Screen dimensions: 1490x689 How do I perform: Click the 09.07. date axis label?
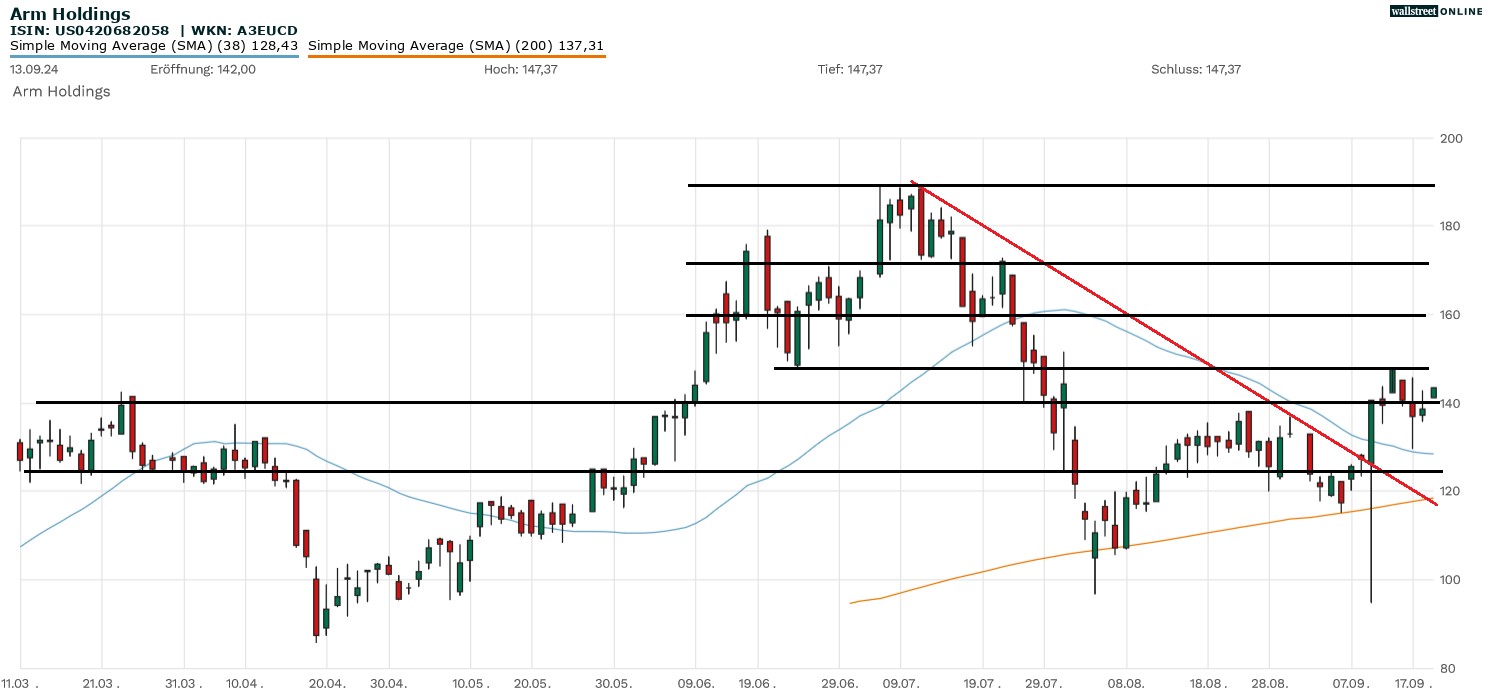tap(900, 683)
